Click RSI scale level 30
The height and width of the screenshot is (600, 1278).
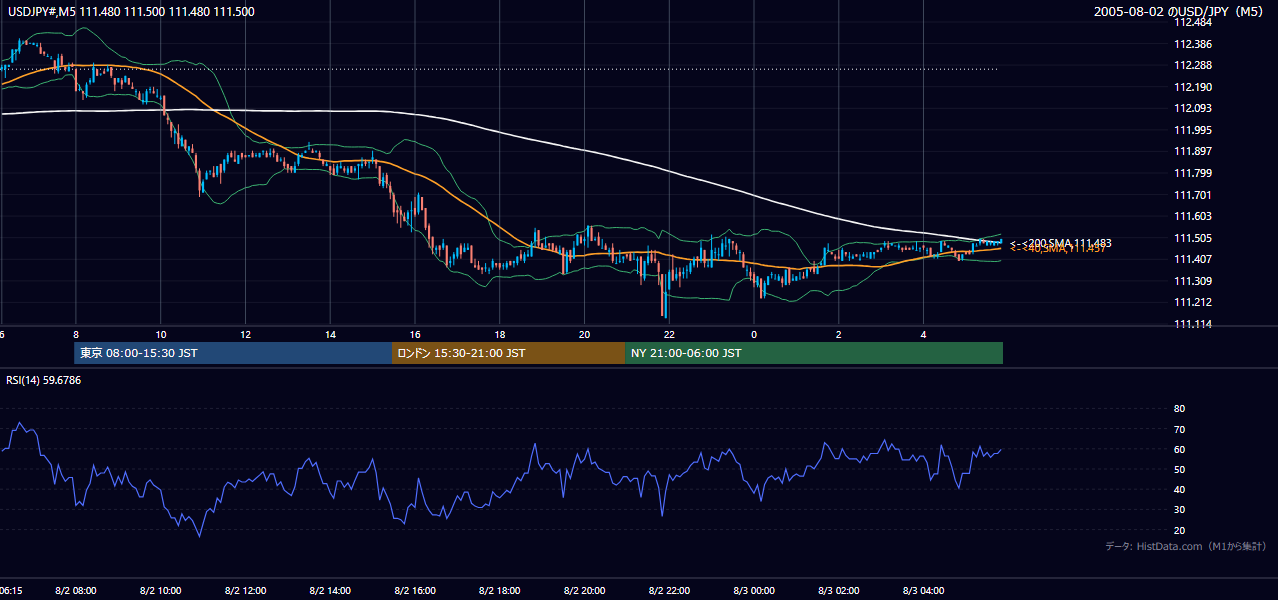tap(1180, 510)
